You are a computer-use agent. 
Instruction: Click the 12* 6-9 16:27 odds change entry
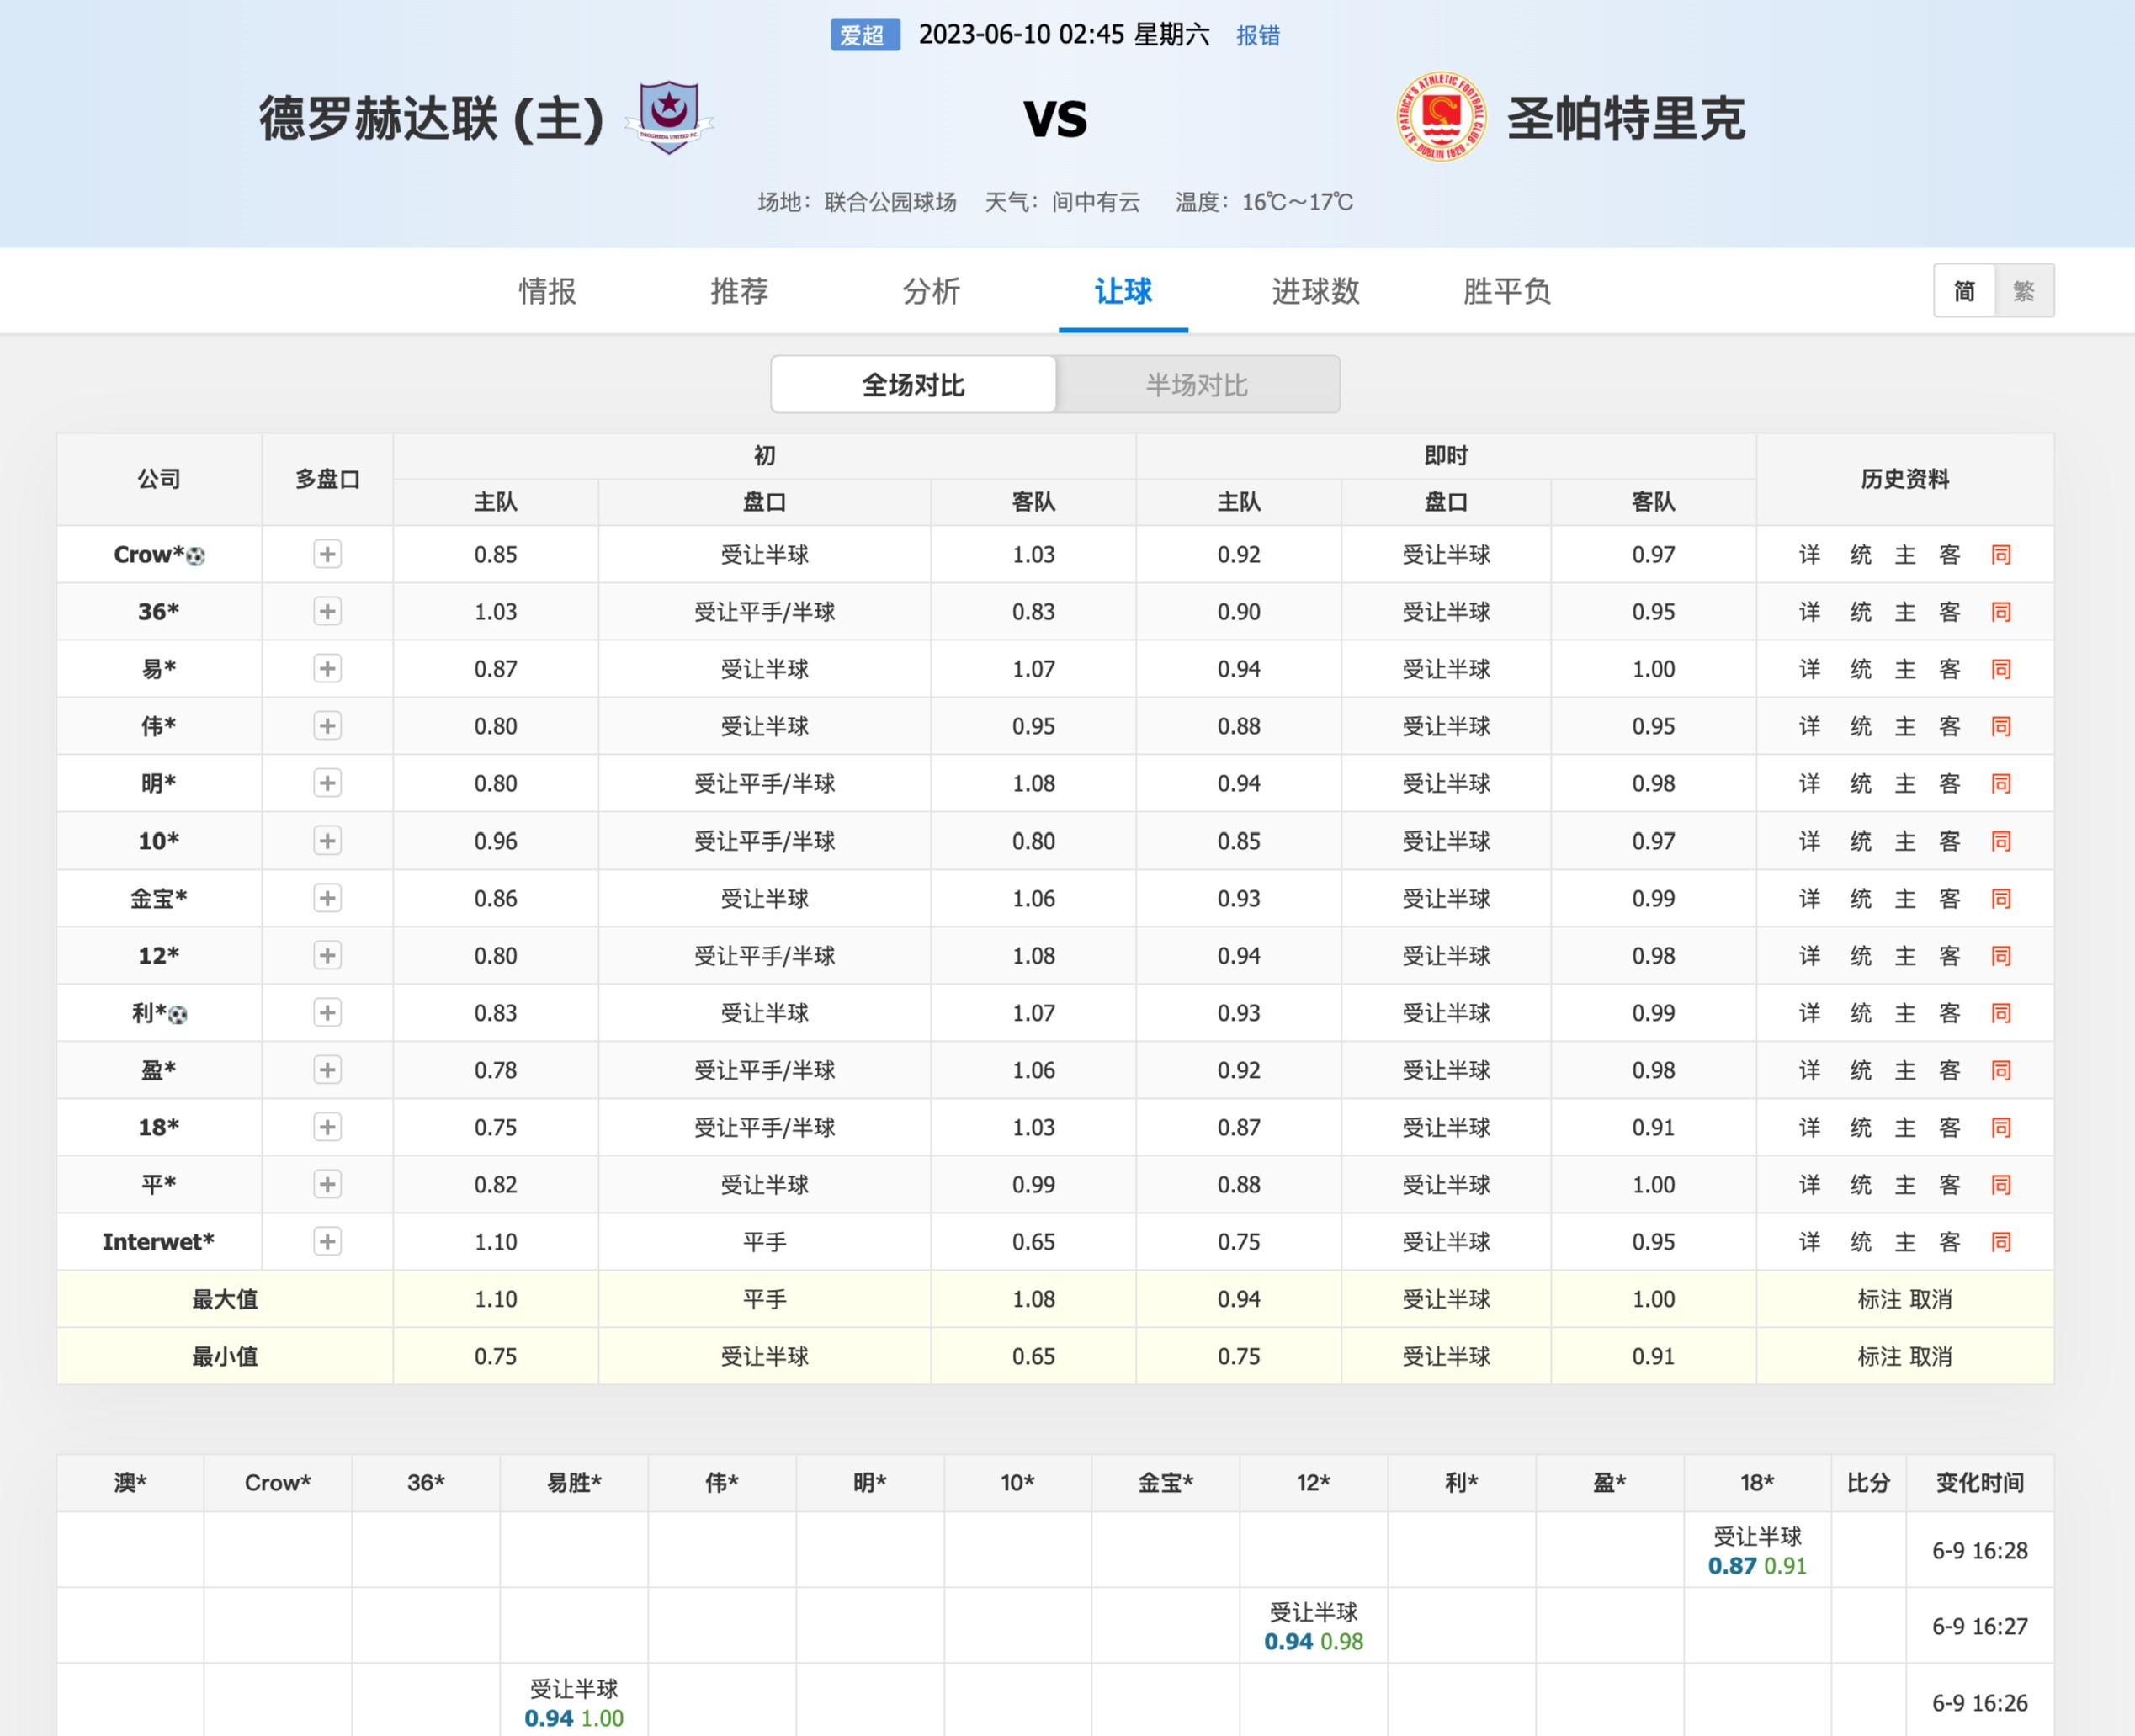[1313, 1627]
